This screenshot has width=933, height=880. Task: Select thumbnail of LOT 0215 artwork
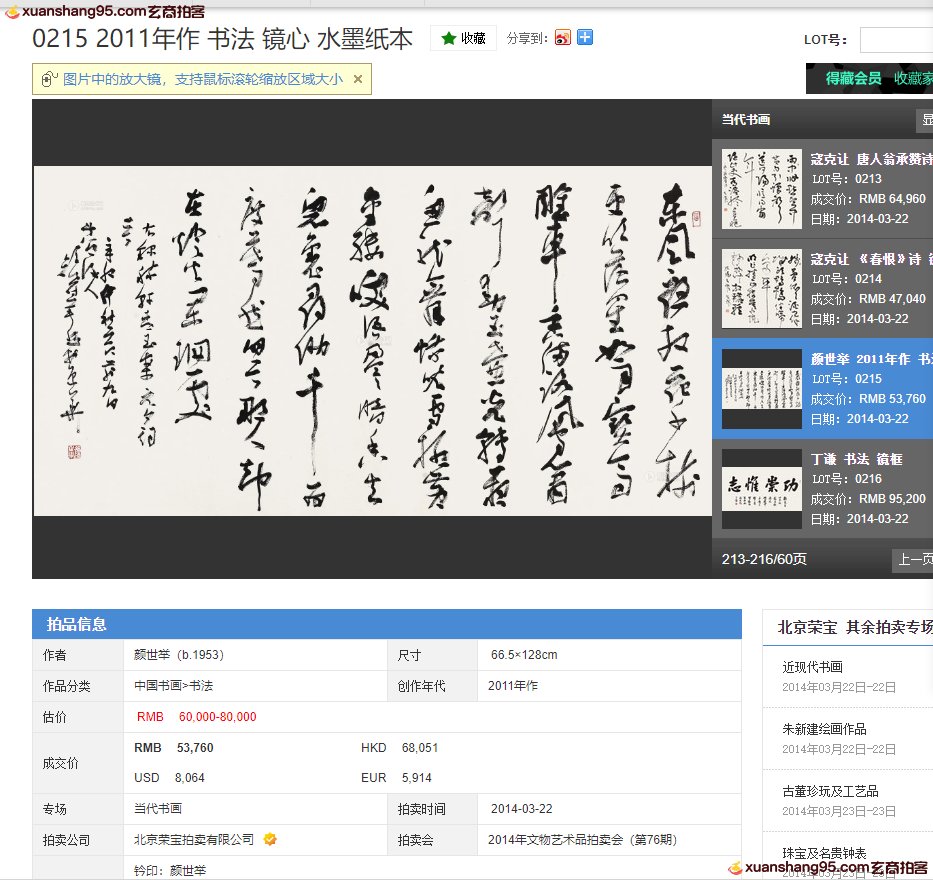tap(762, 389)
